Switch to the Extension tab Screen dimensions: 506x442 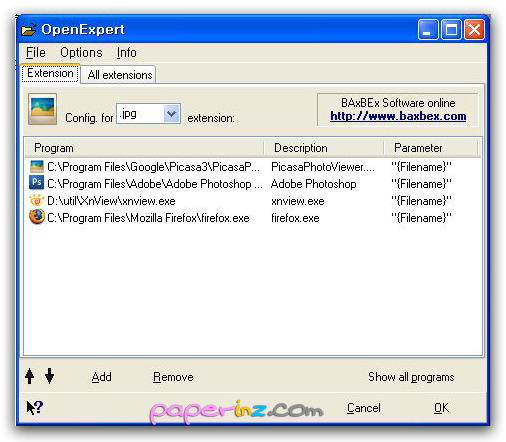(x=50, y=73)
